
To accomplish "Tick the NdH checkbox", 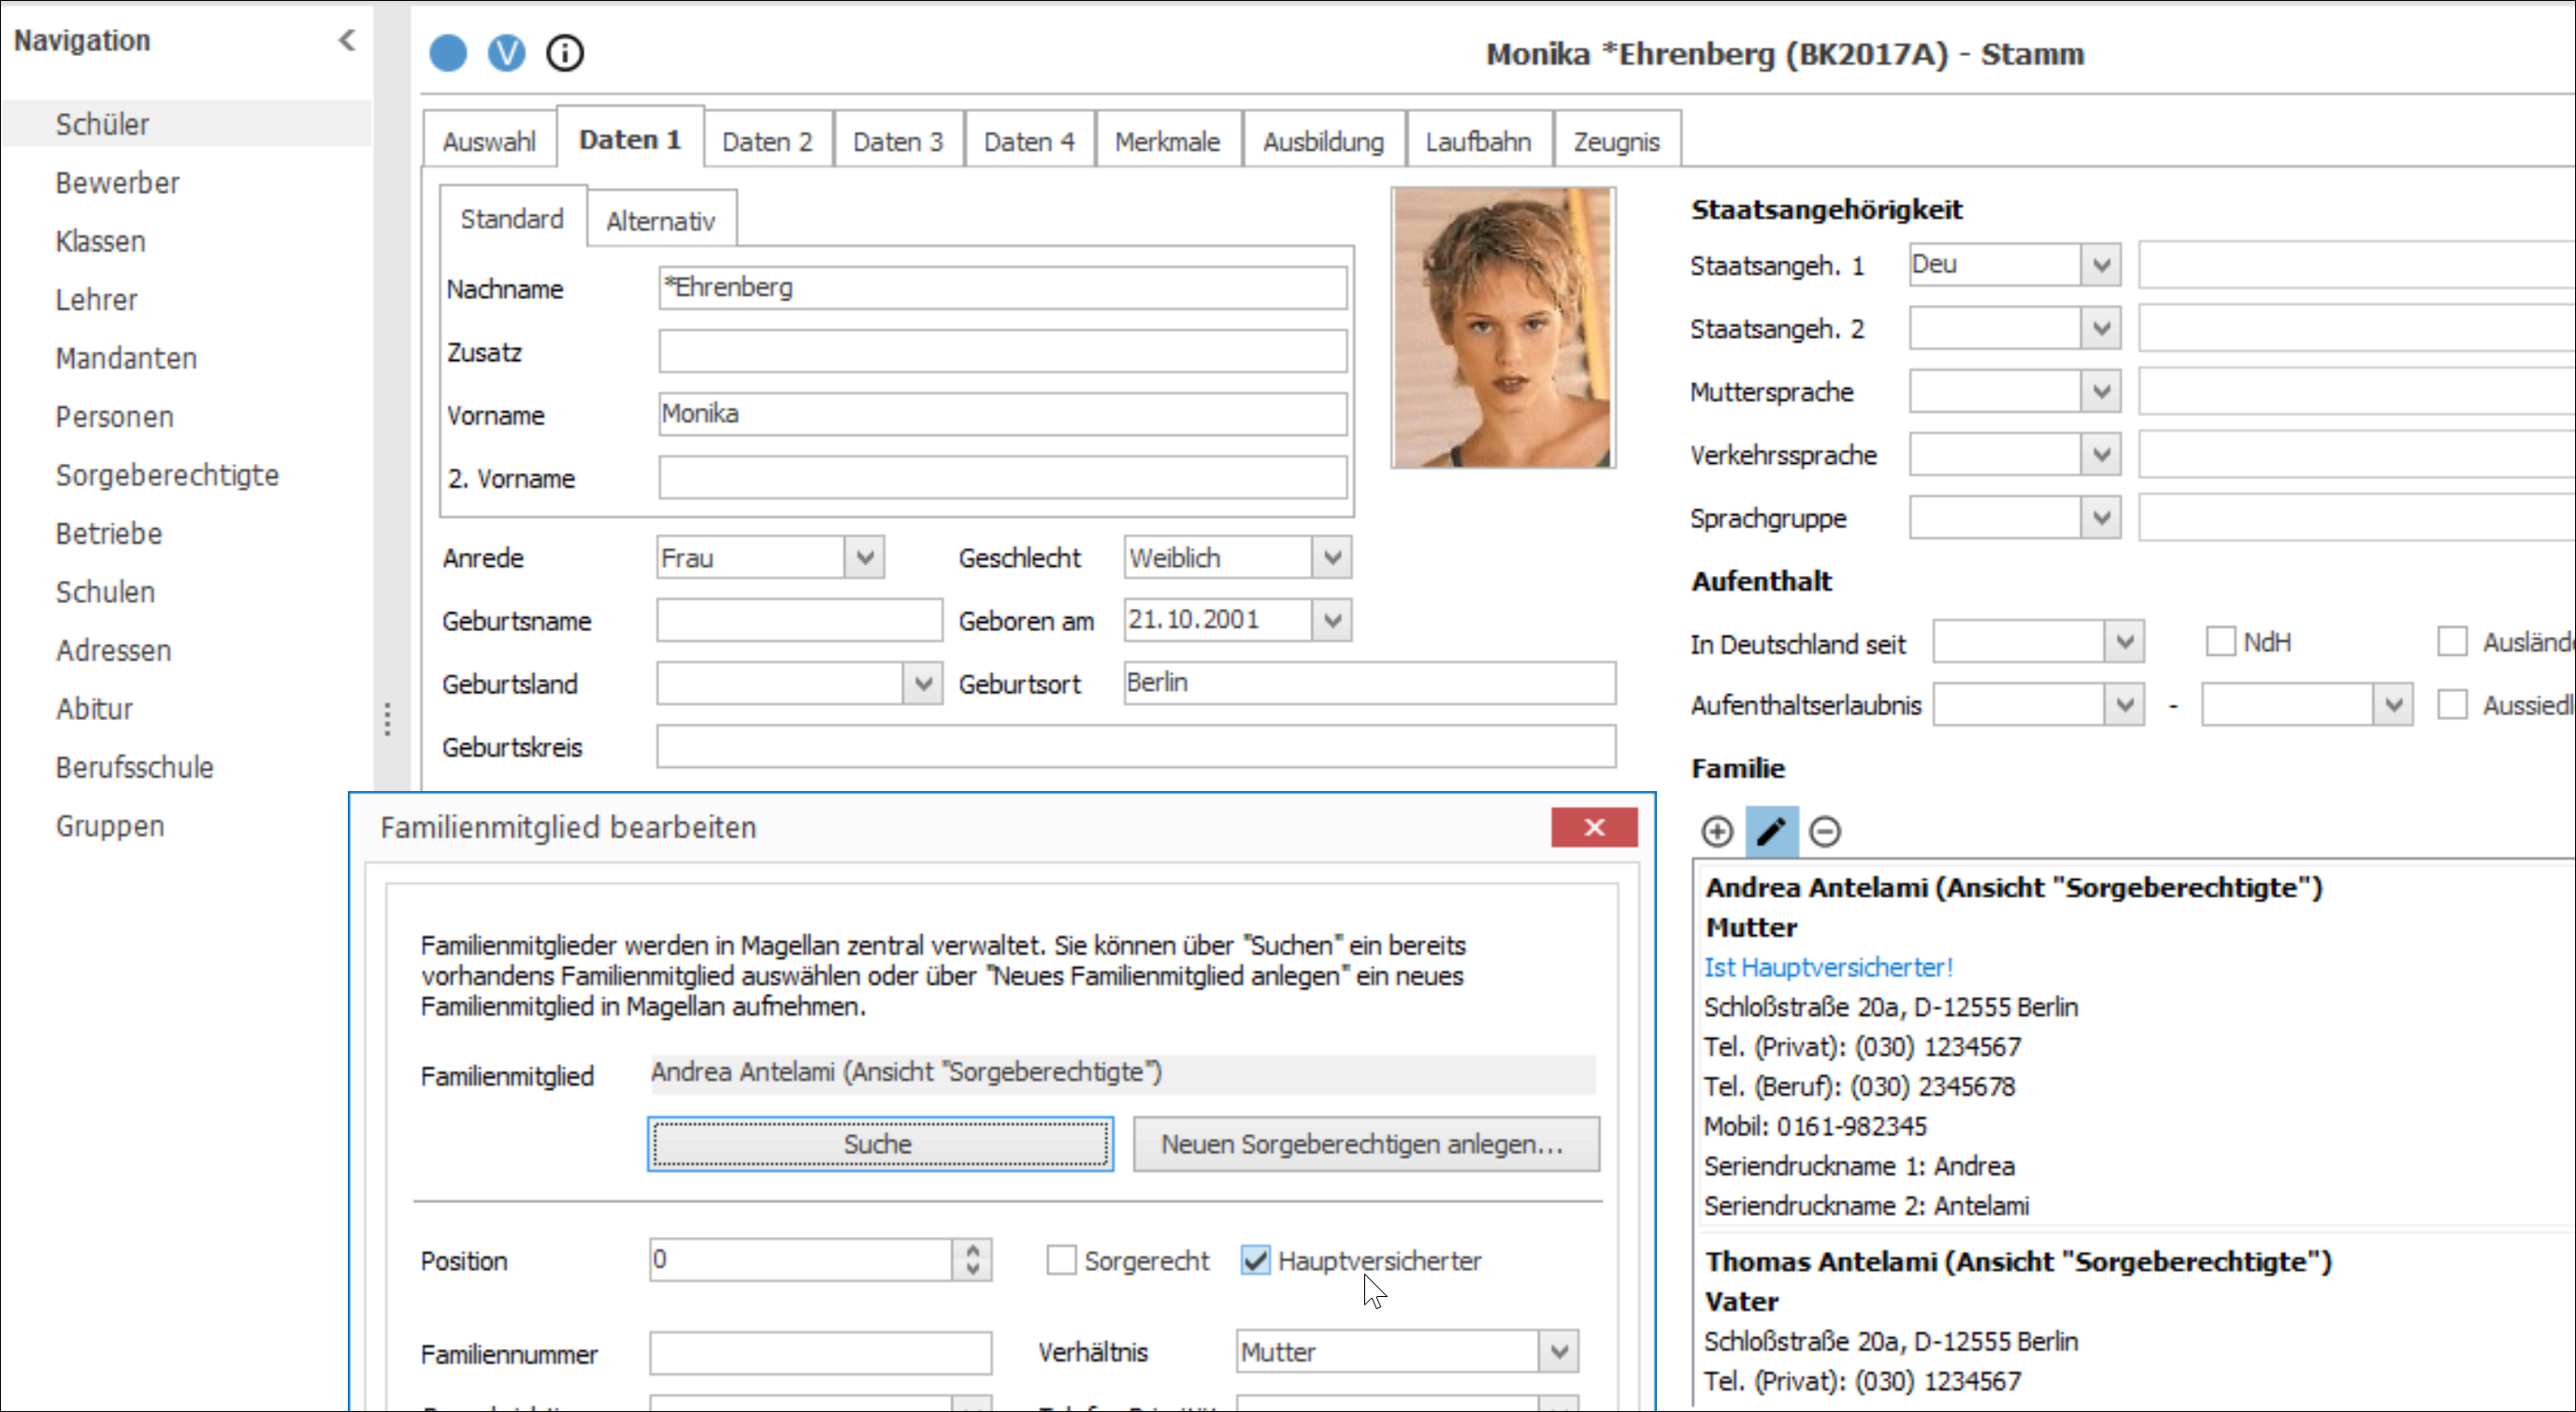I will click(x=2220, y=642).
